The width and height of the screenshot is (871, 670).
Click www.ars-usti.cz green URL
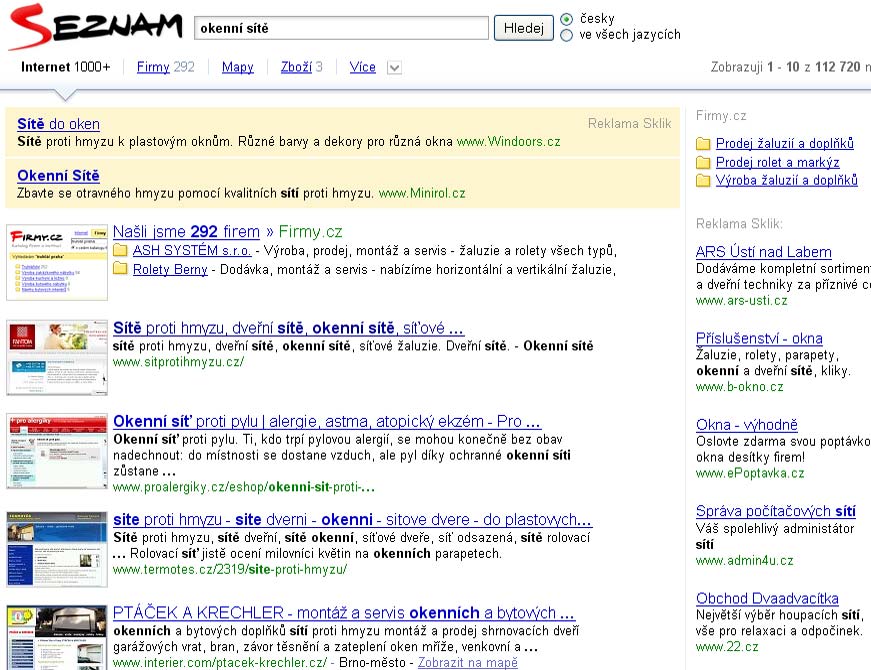[742, 301]
